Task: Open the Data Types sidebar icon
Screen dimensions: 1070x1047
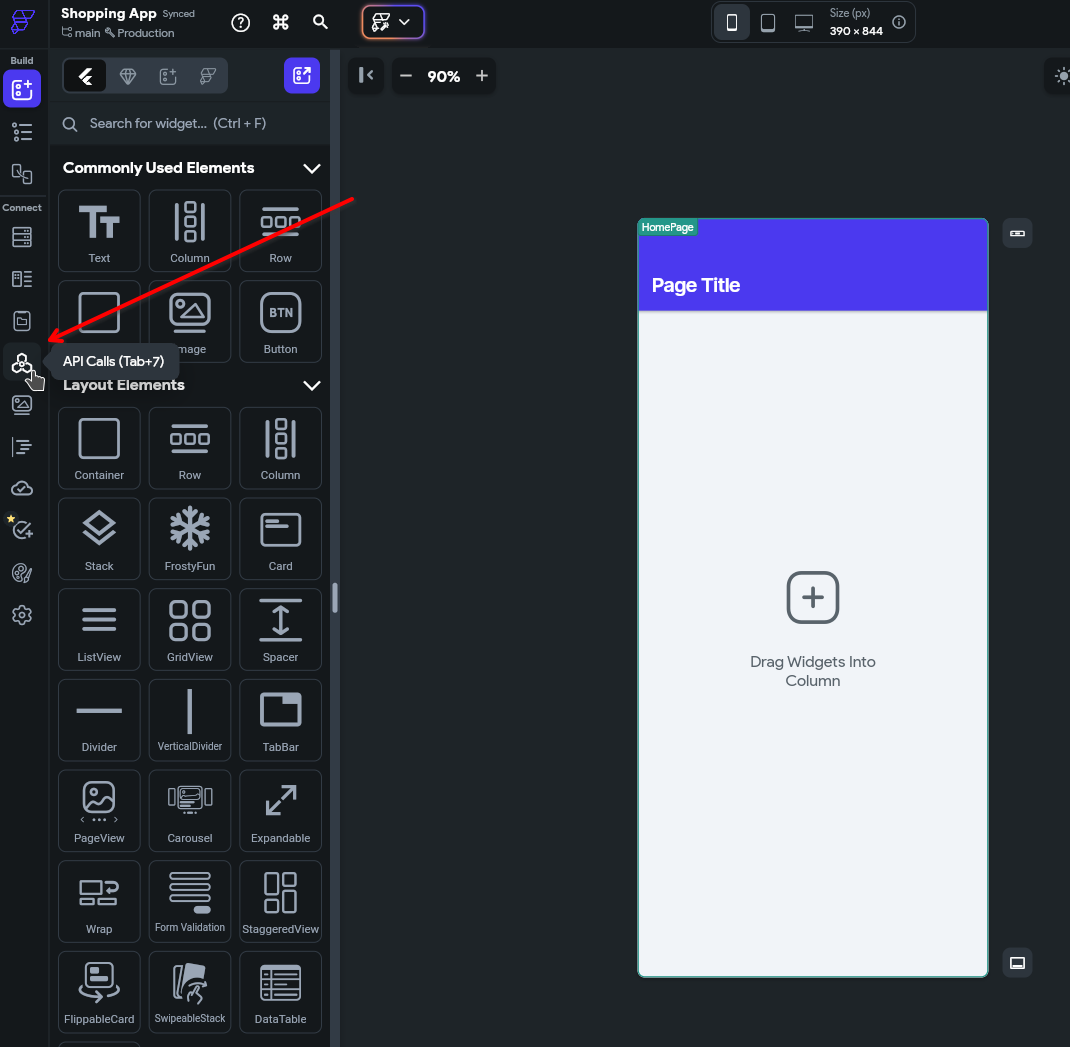Action: 22,278
